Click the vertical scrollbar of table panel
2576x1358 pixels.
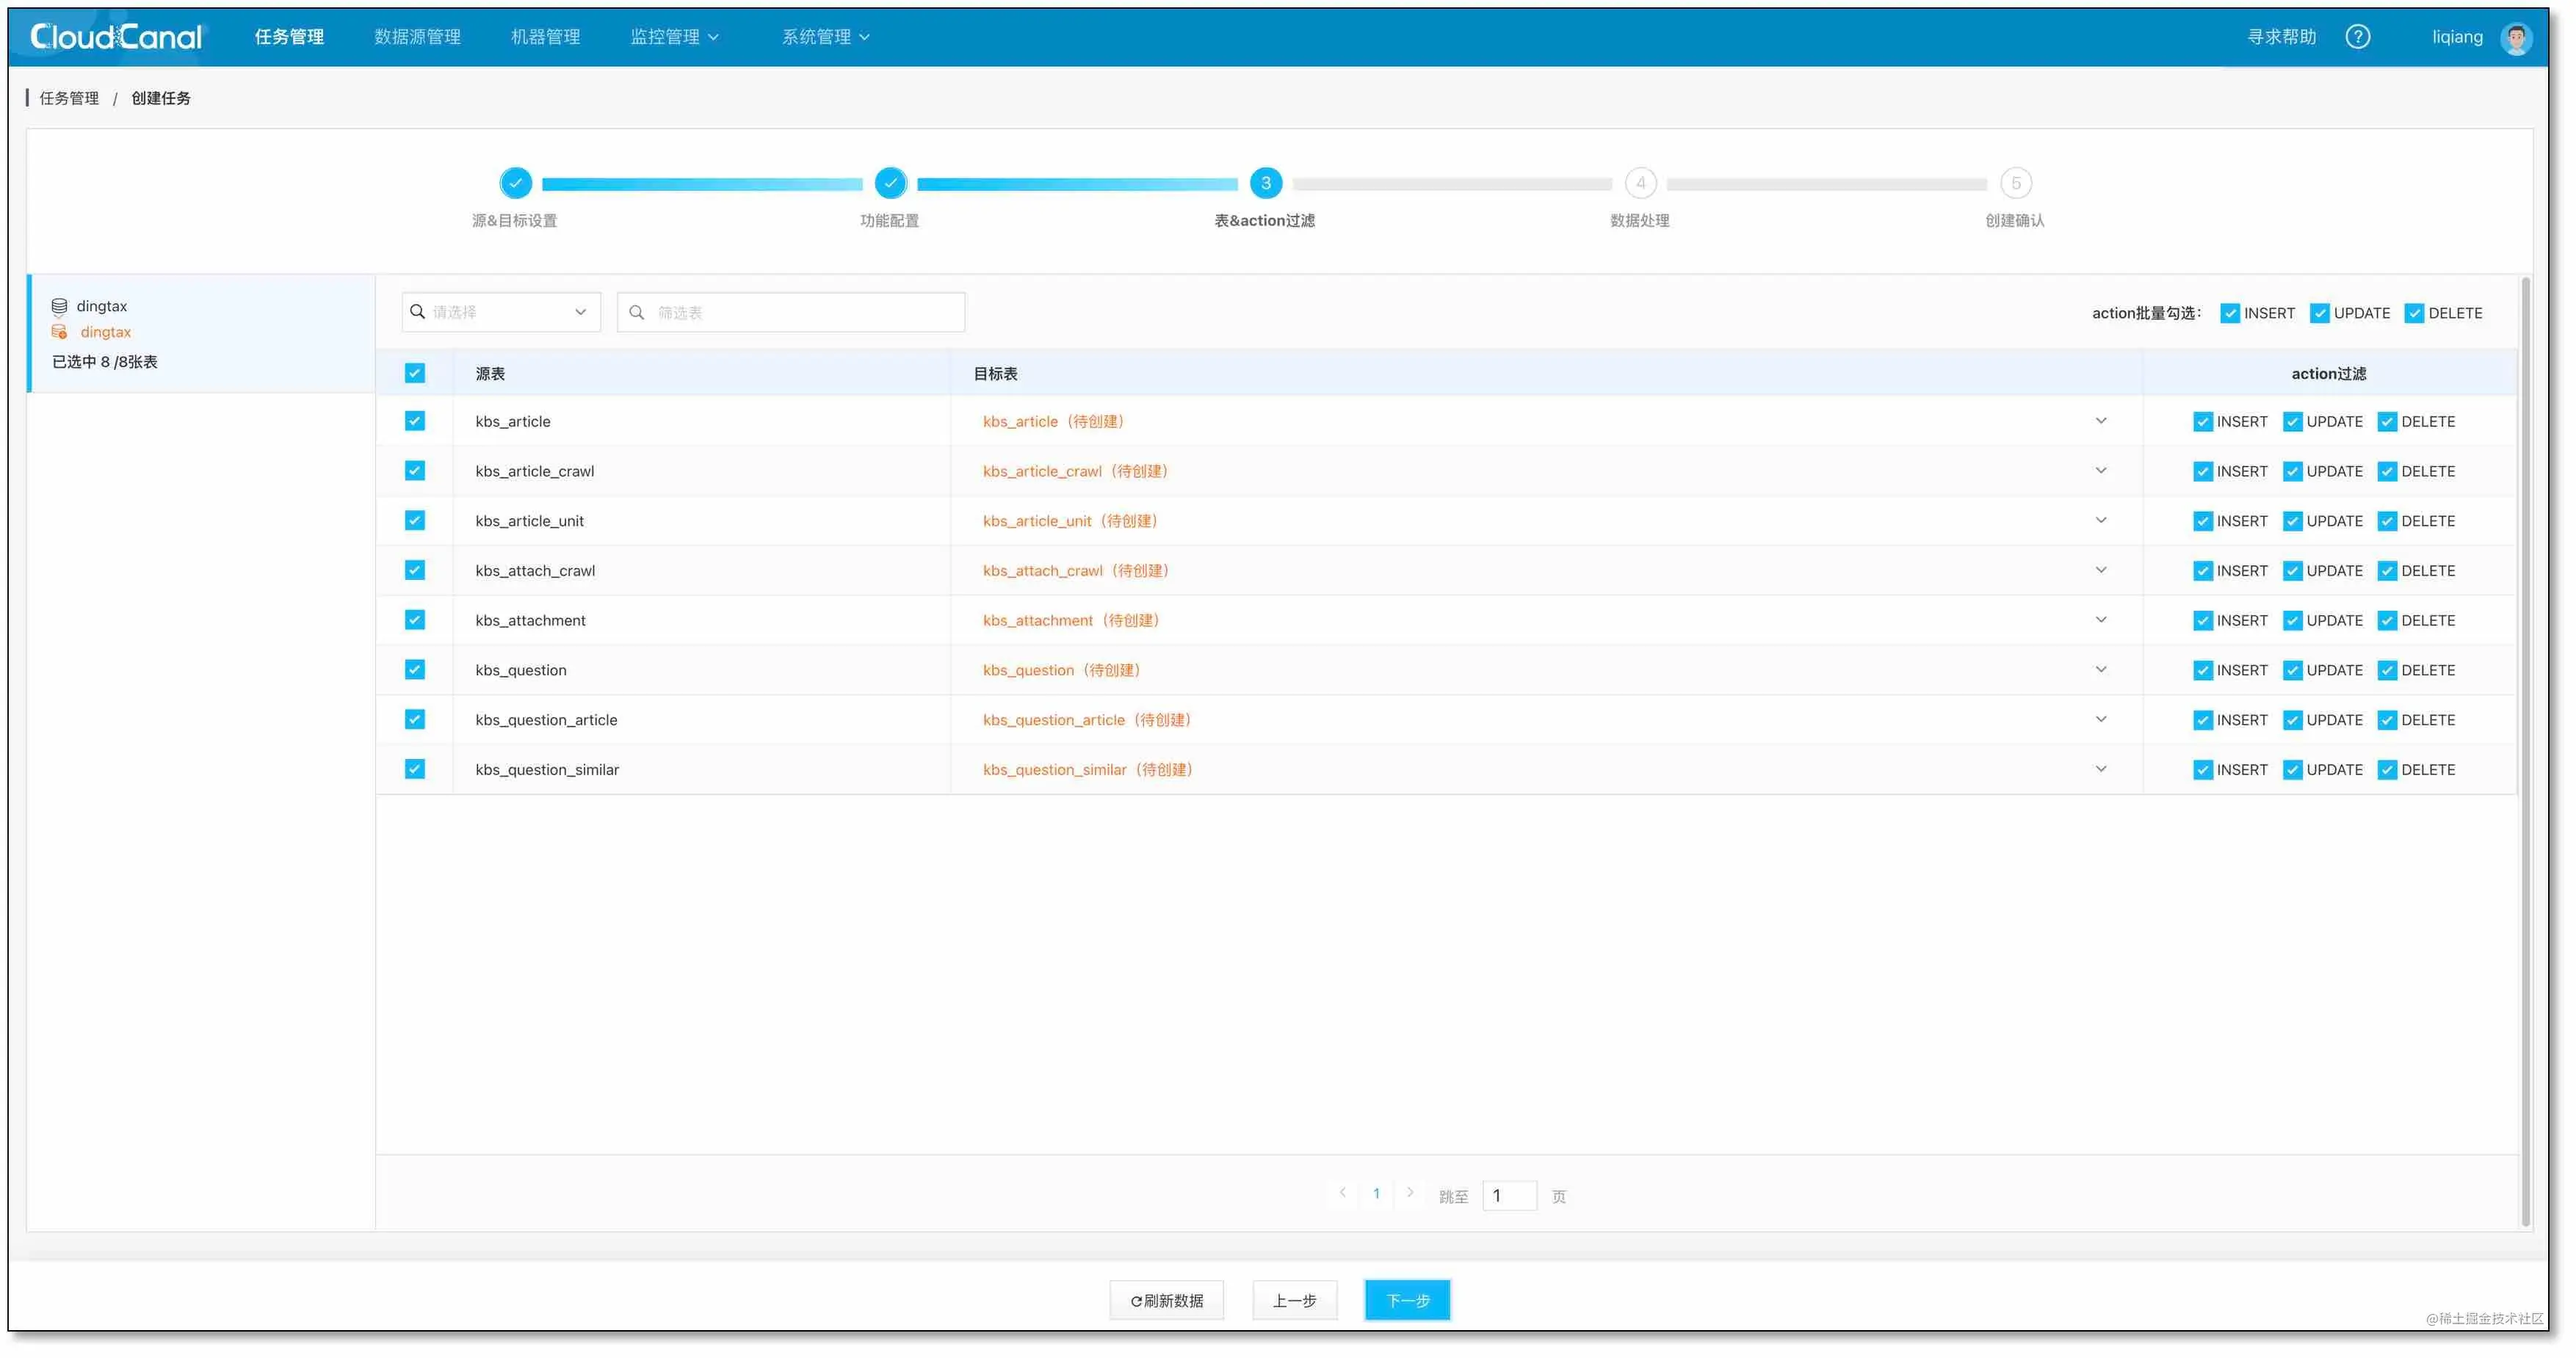click(x=2525, y=750)
